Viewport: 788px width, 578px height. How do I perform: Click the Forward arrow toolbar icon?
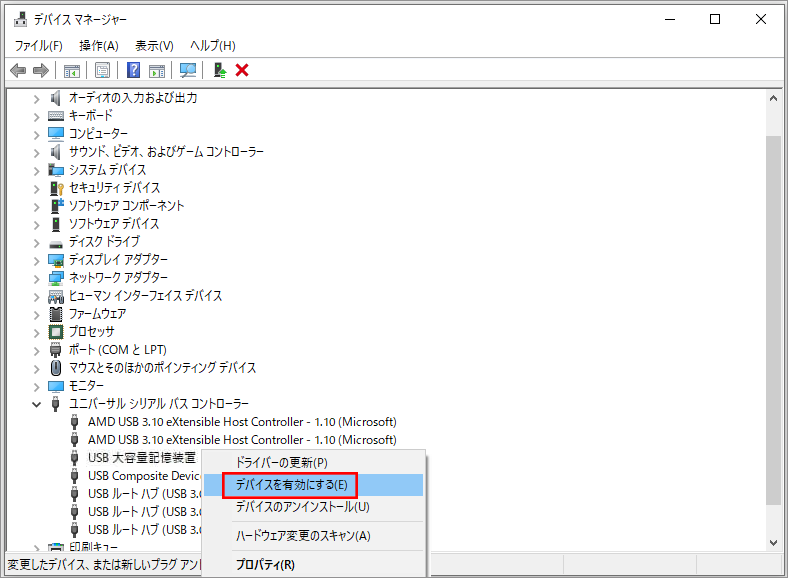tap(41, 70)
